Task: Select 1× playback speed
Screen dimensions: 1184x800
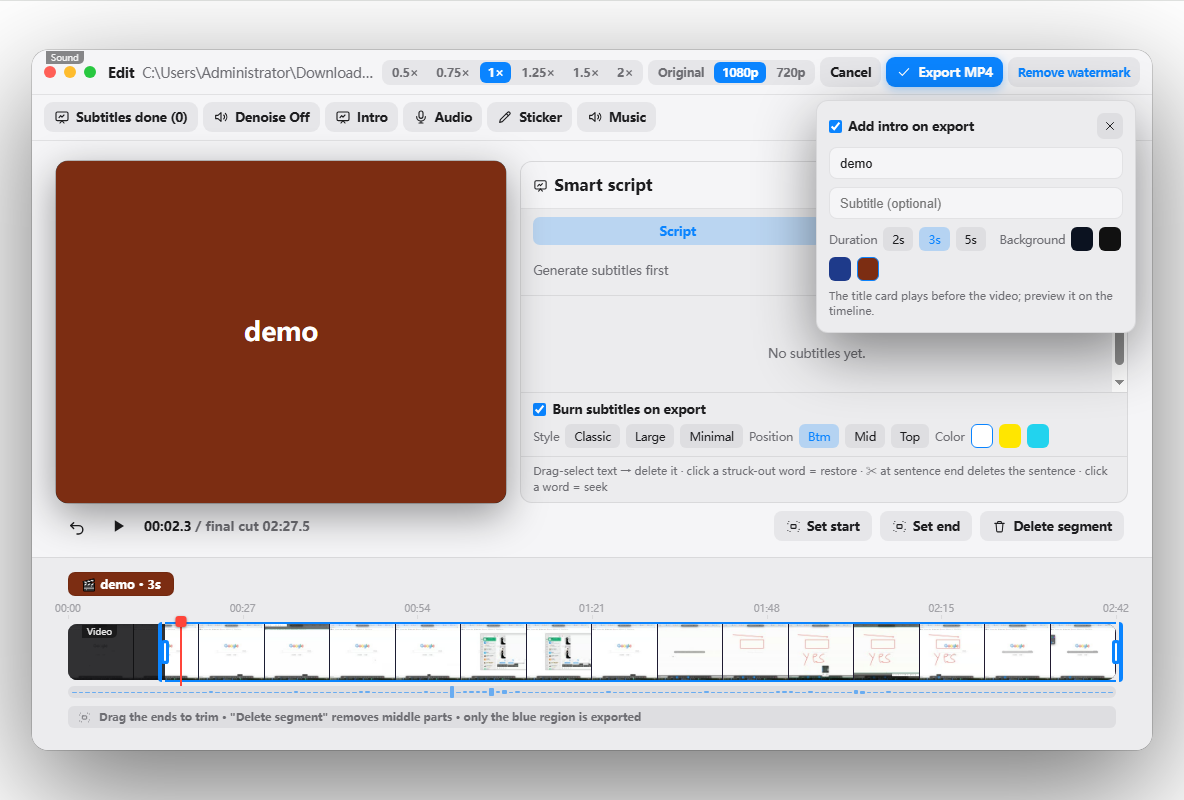Action: click(x=495, y=73)
